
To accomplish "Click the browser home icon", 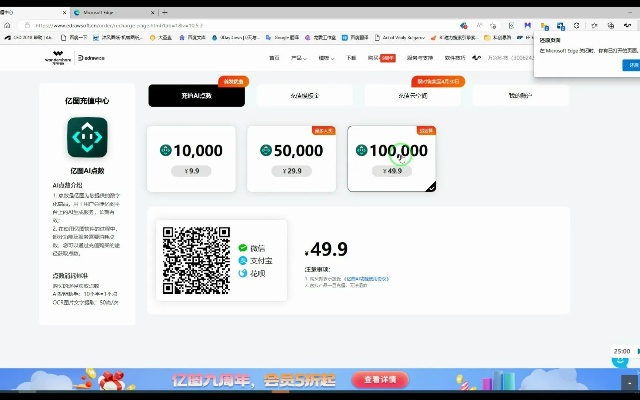I will point(7,25).
